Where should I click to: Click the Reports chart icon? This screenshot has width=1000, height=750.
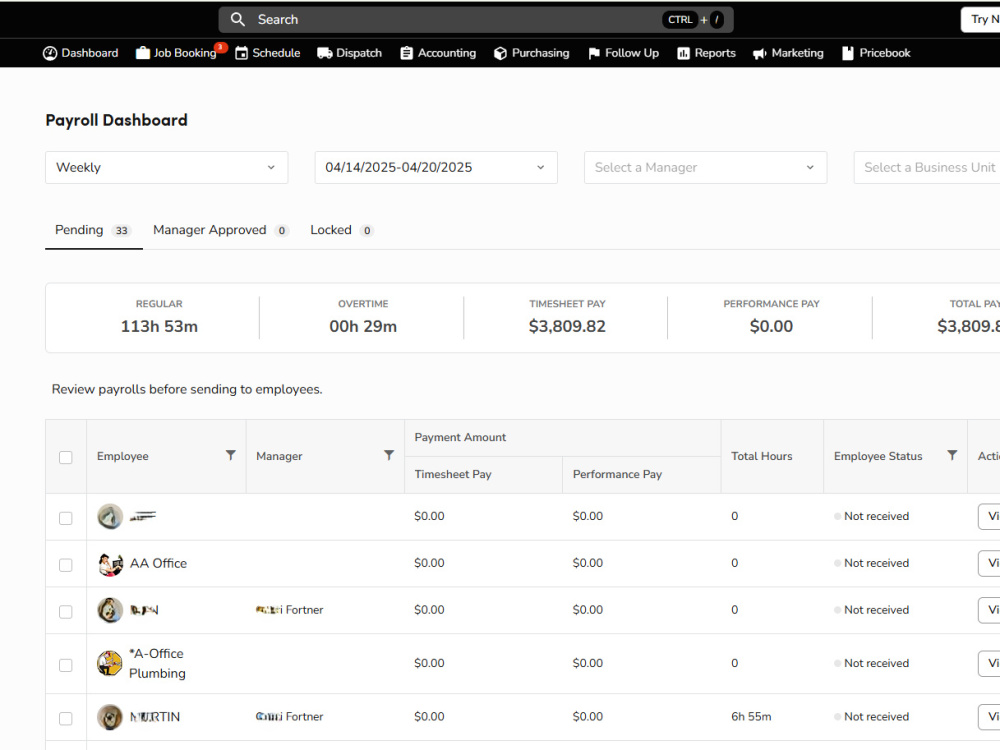pos(684,53)
